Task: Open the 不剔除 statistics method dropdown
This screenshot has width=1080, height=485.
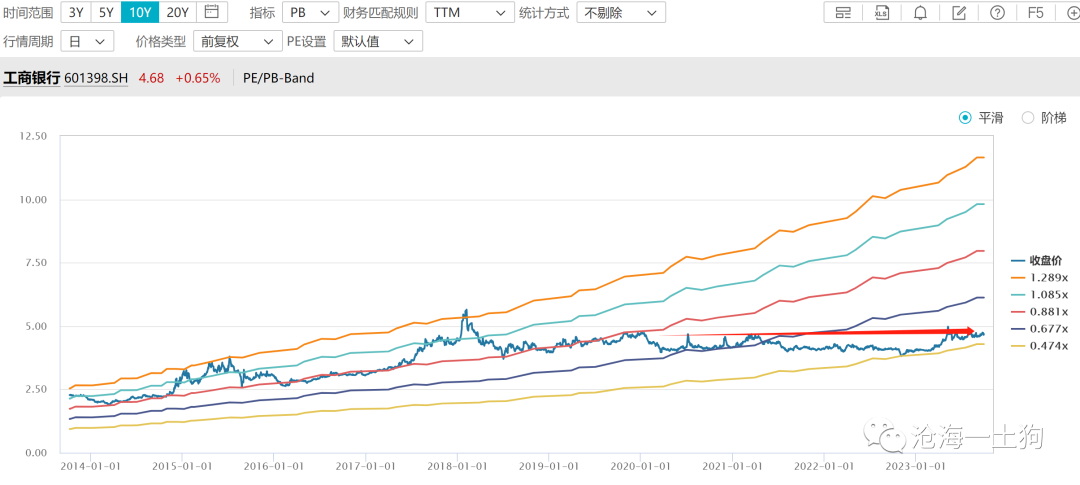Action: [x=620, y=13]
